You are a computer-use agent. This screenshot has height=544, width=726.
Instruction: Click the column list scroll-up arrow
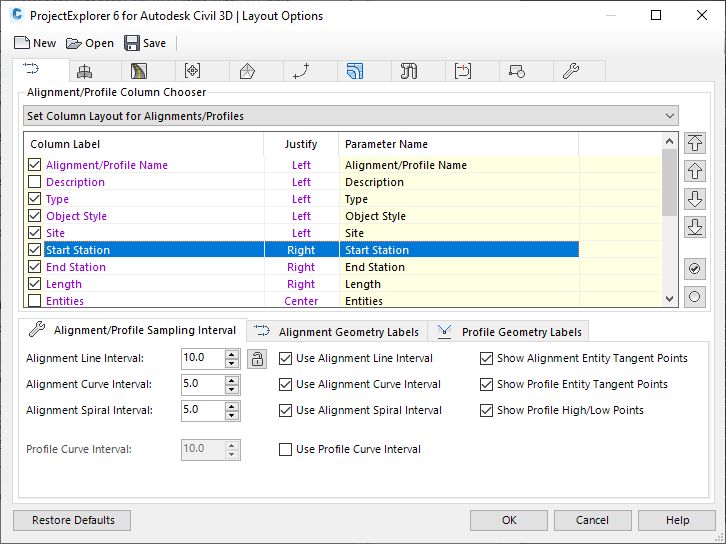click(669, 141)
